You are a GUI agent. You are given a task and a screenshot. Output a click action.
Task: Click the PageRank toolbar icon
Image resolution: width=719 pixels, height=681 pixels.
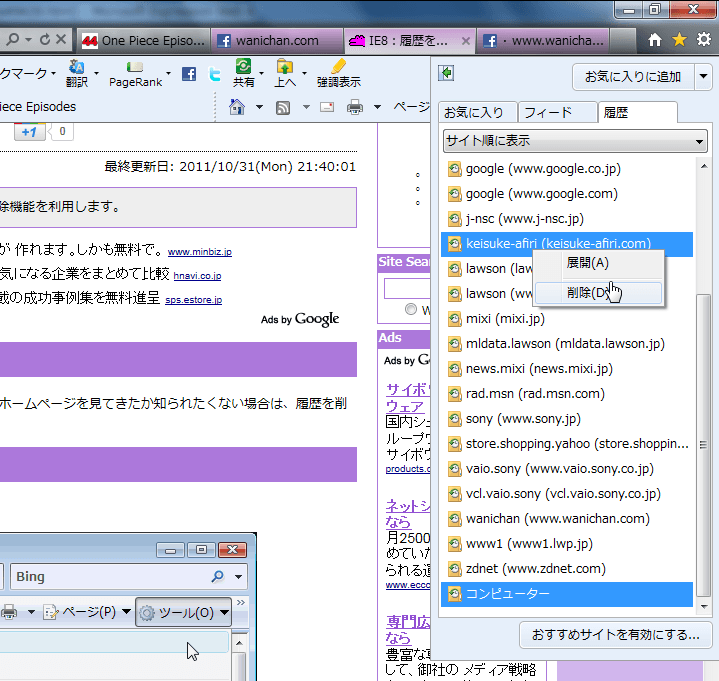135,74
